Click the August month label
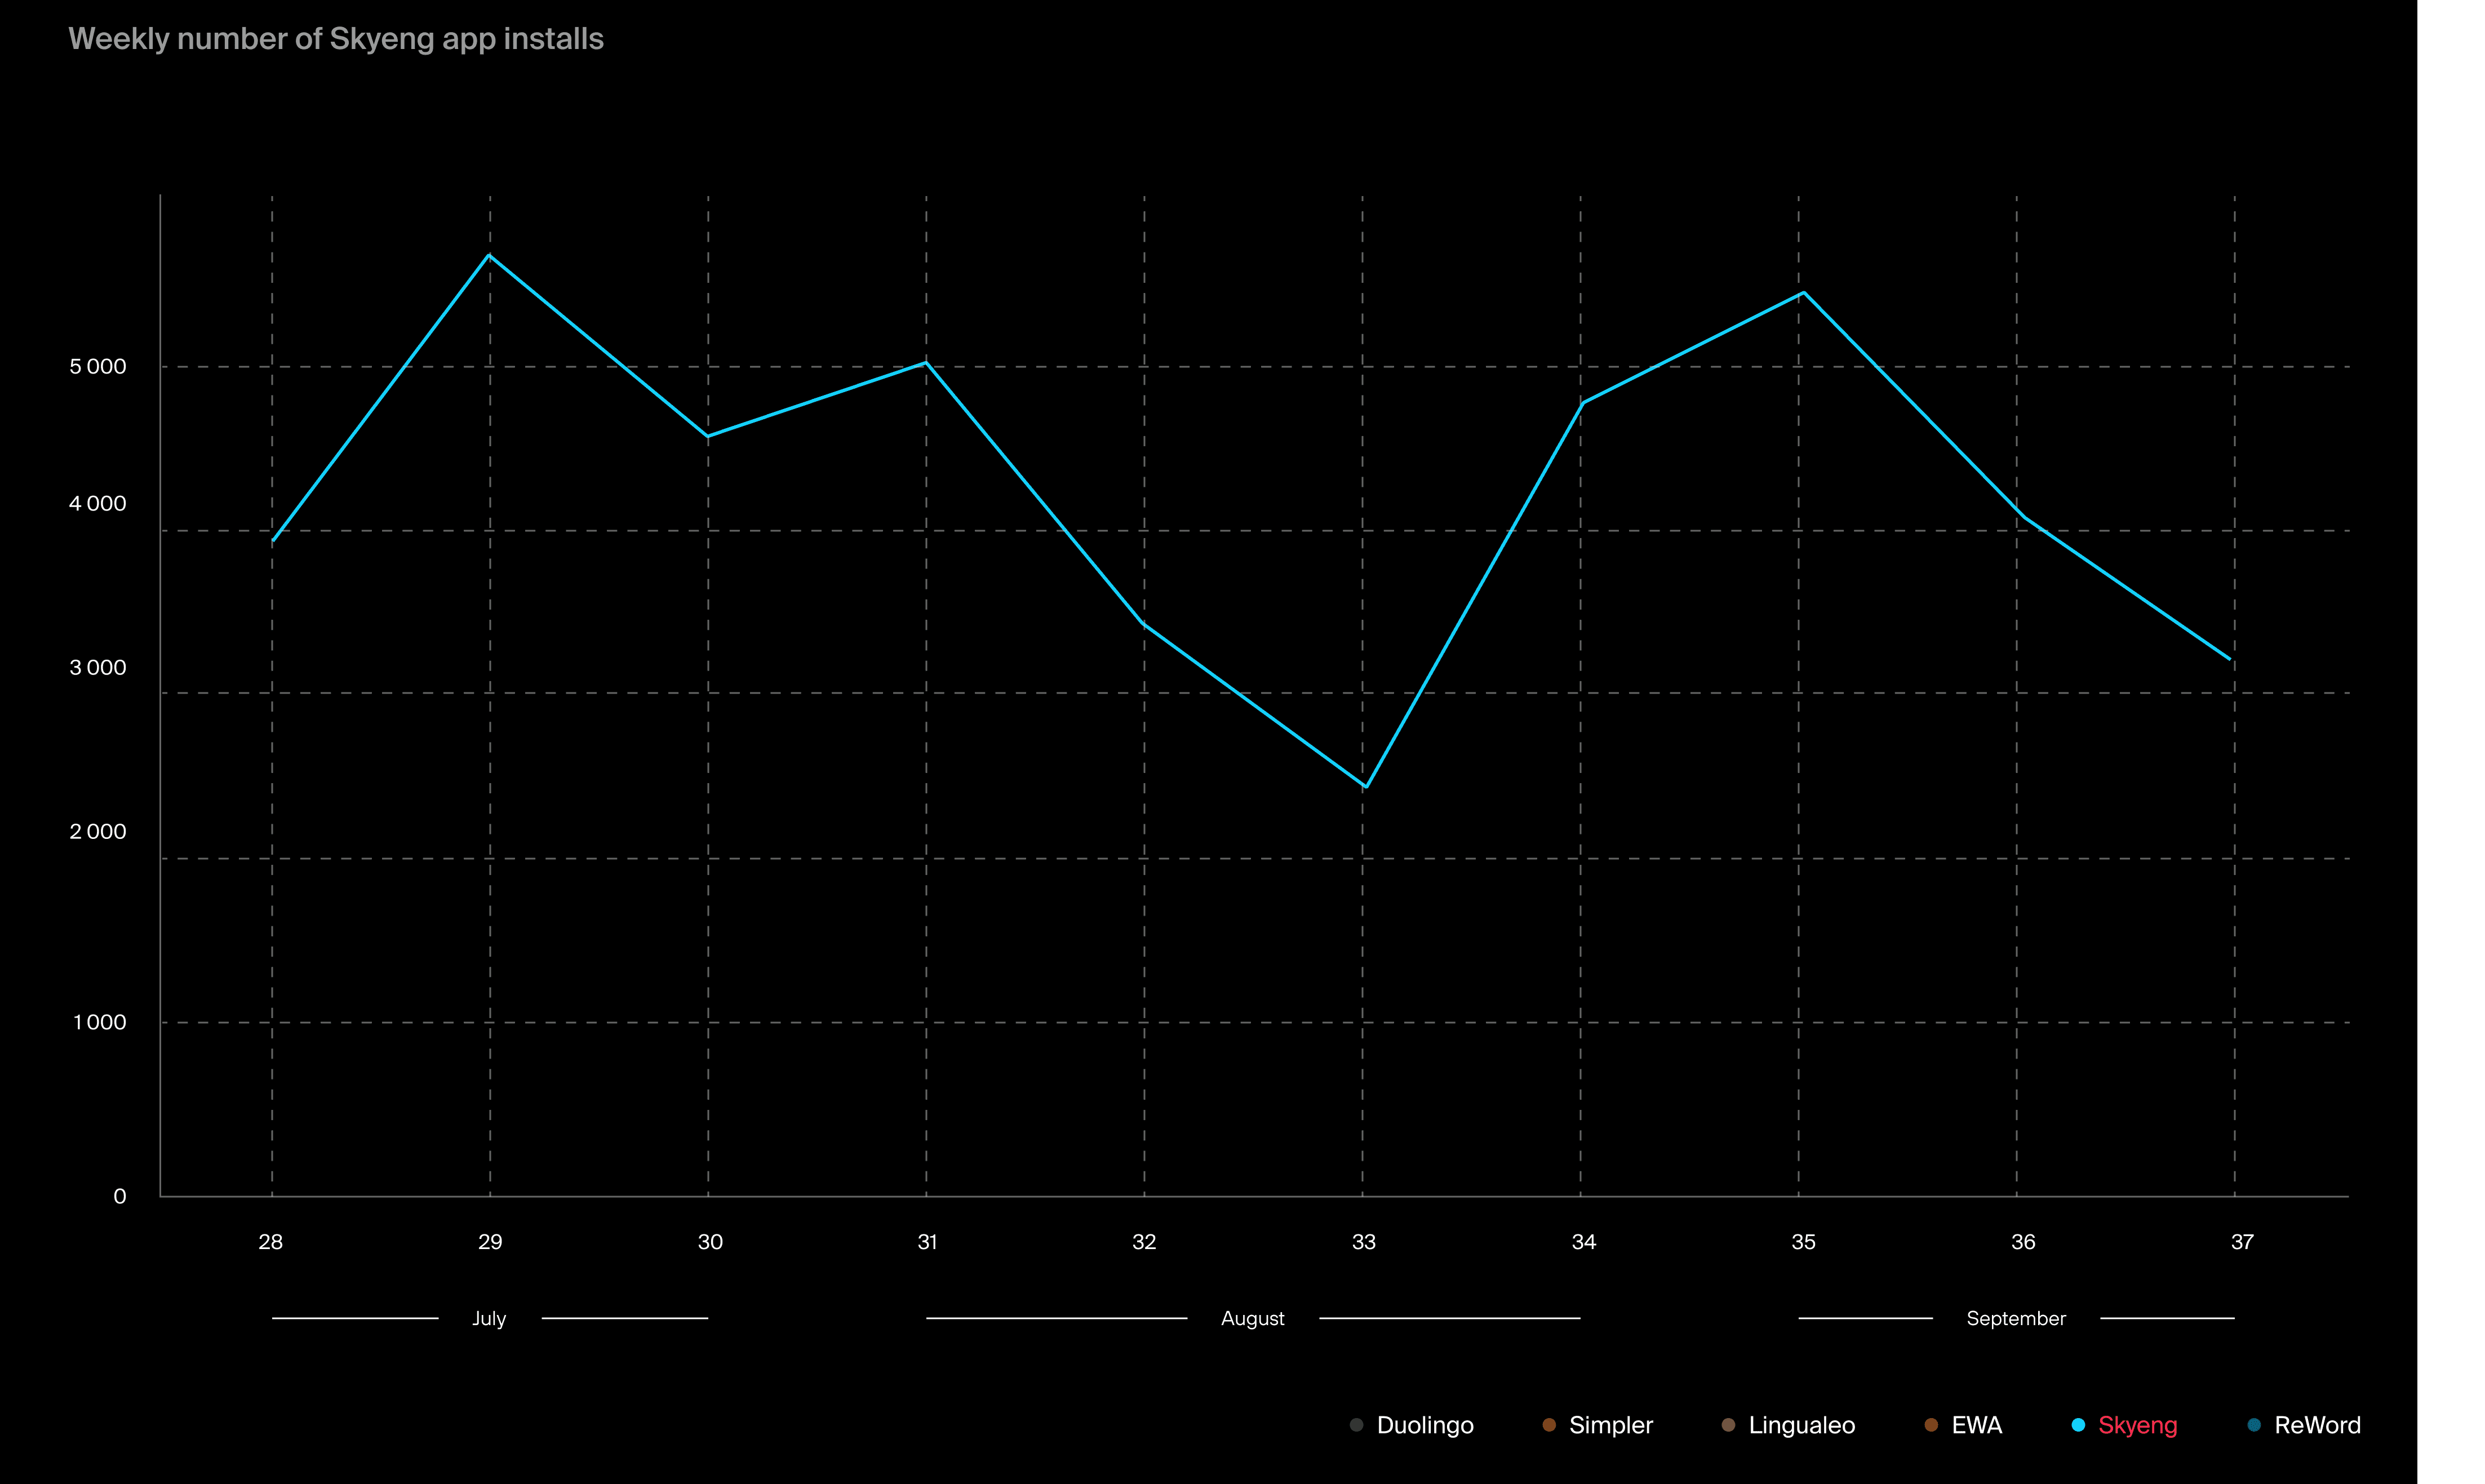Screen dimensions: 2485x1484 [x=1252, y=1318]
